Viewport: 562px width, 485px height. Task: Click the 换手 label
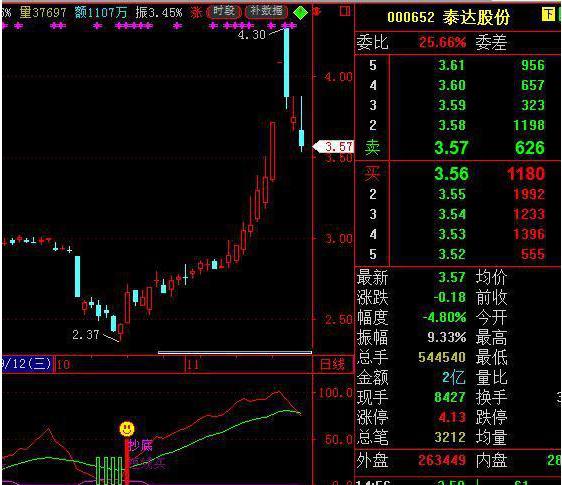[491, 397]
